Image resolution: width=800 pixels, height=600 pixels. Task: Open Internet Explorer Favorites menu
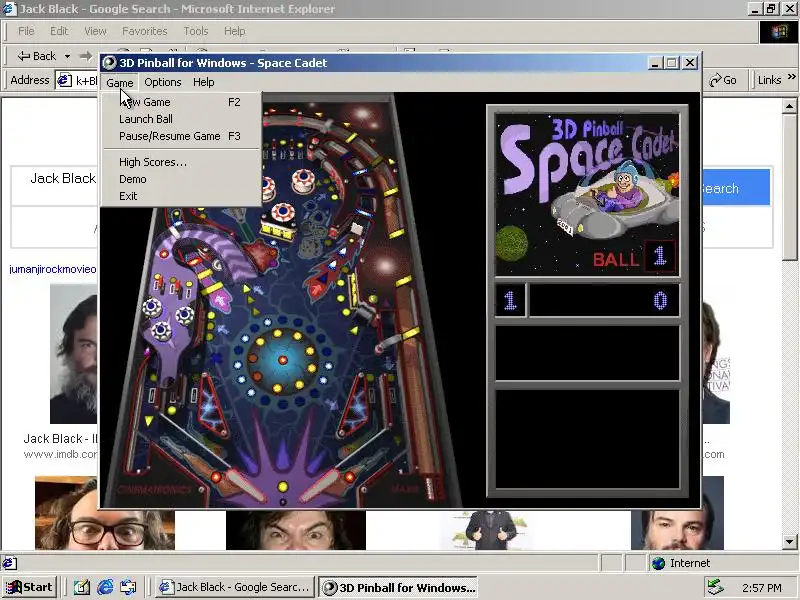(x=145, y=31)
